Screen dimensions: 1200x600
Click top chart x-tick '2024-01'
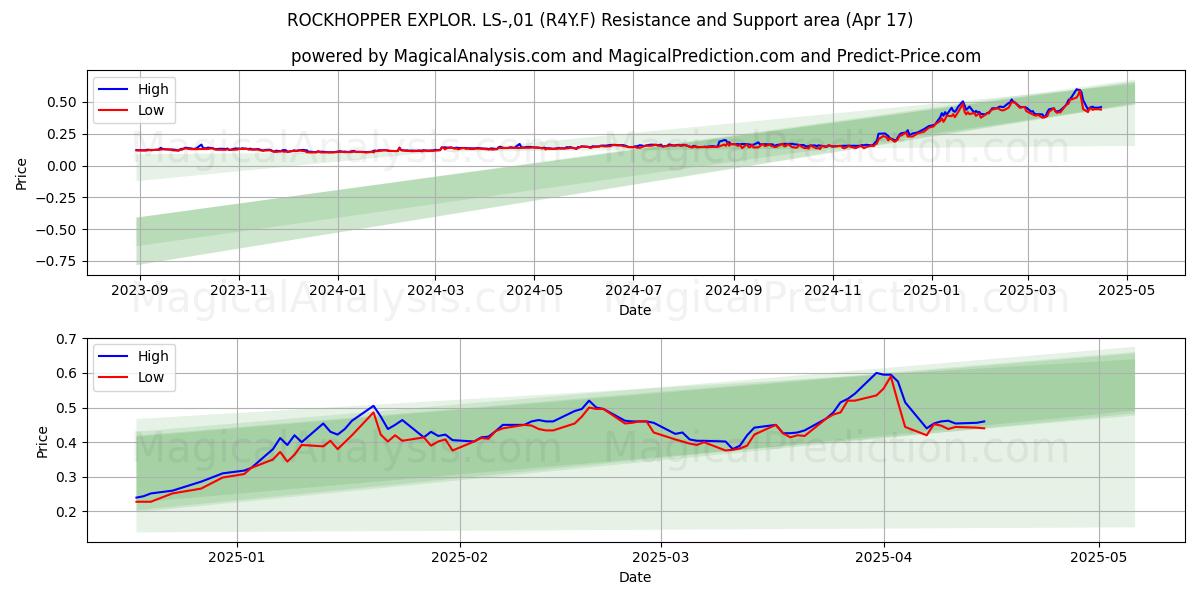click(x=338, y=290)
